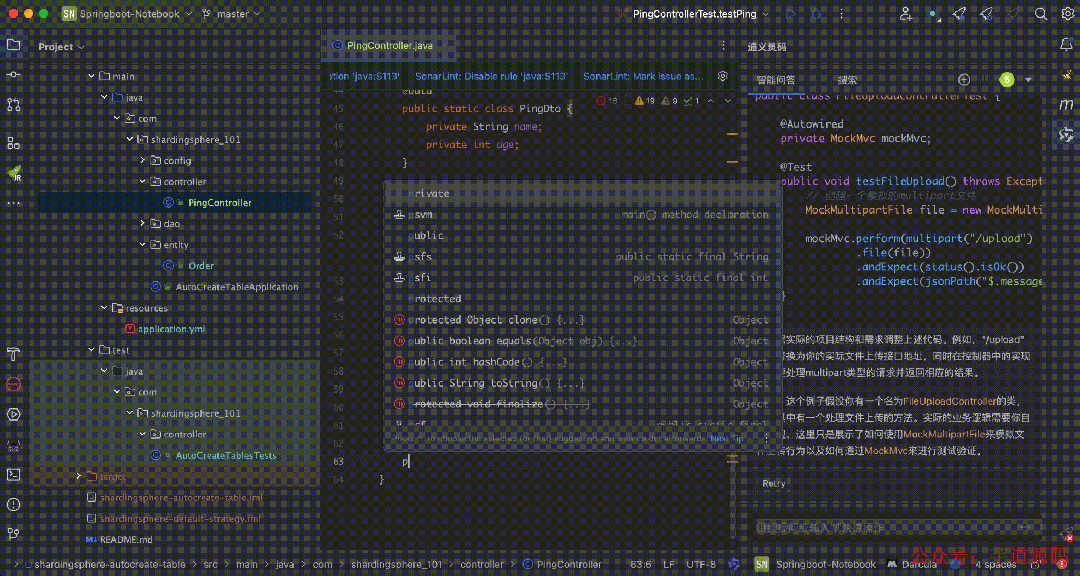Viewport: 1080px width, 576px height.
Task: Open notifications with the bell icon
Action: pos(1064,46)
